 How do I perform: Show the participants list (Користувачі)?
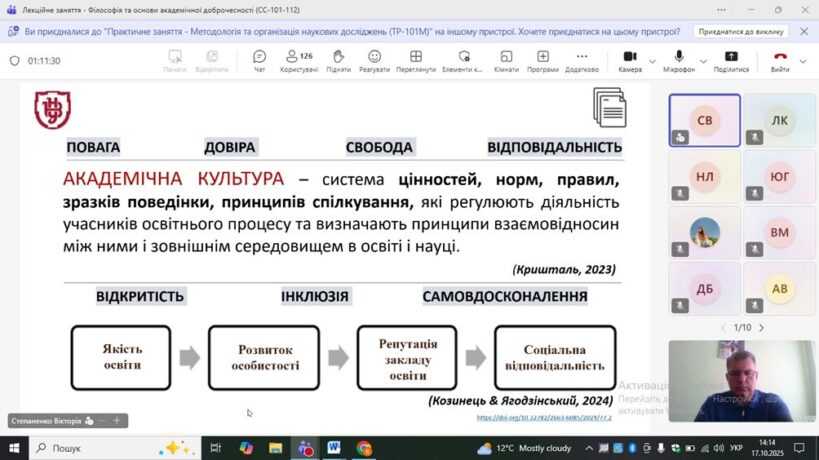coord(298,60)
